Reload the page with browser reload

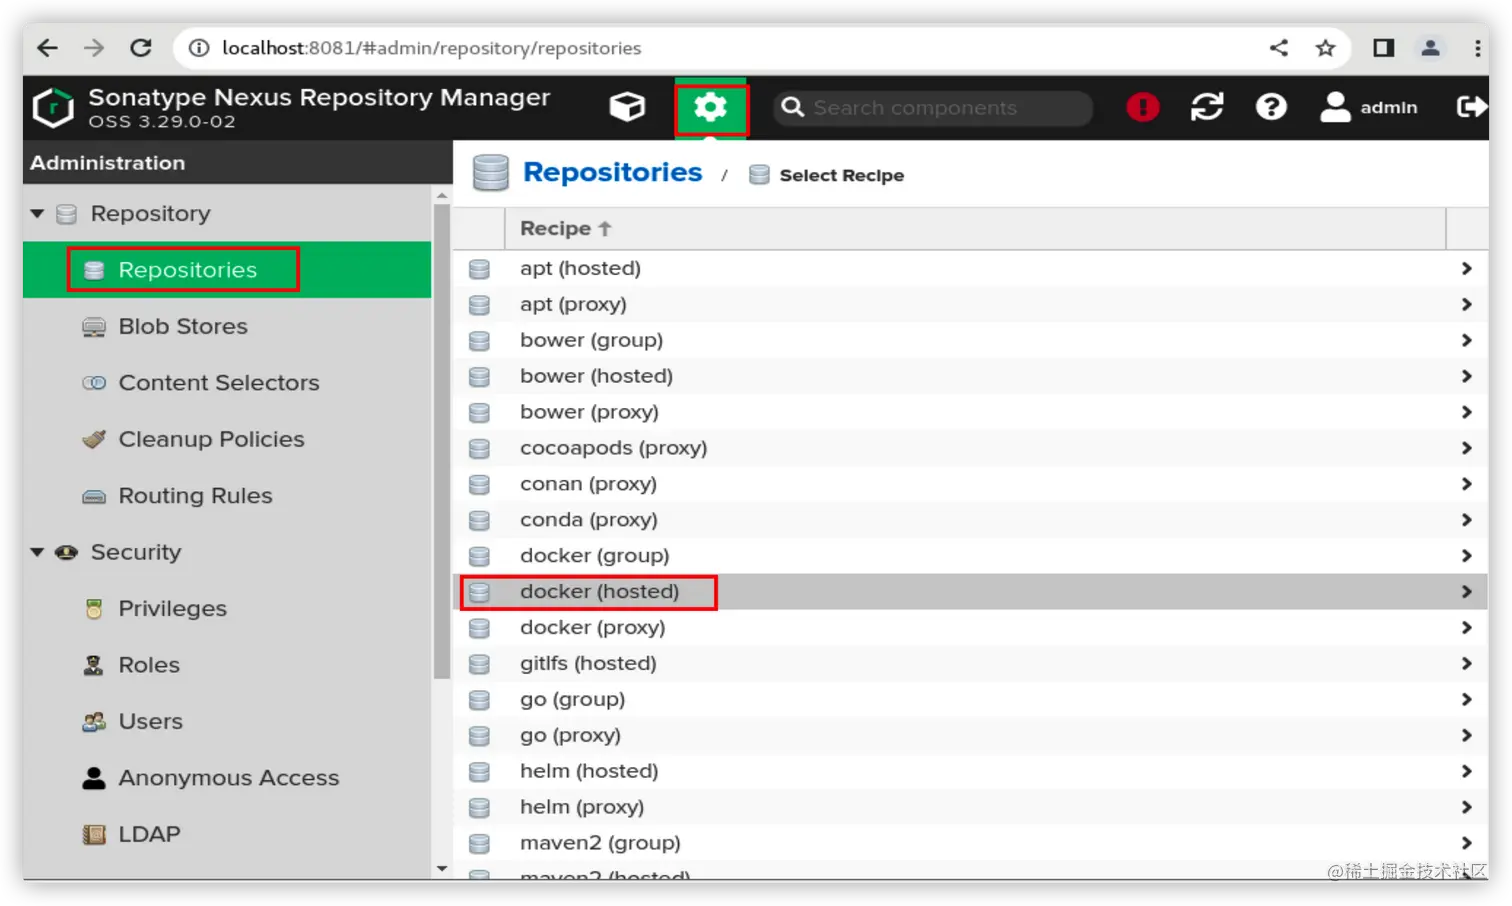[141, 48]
